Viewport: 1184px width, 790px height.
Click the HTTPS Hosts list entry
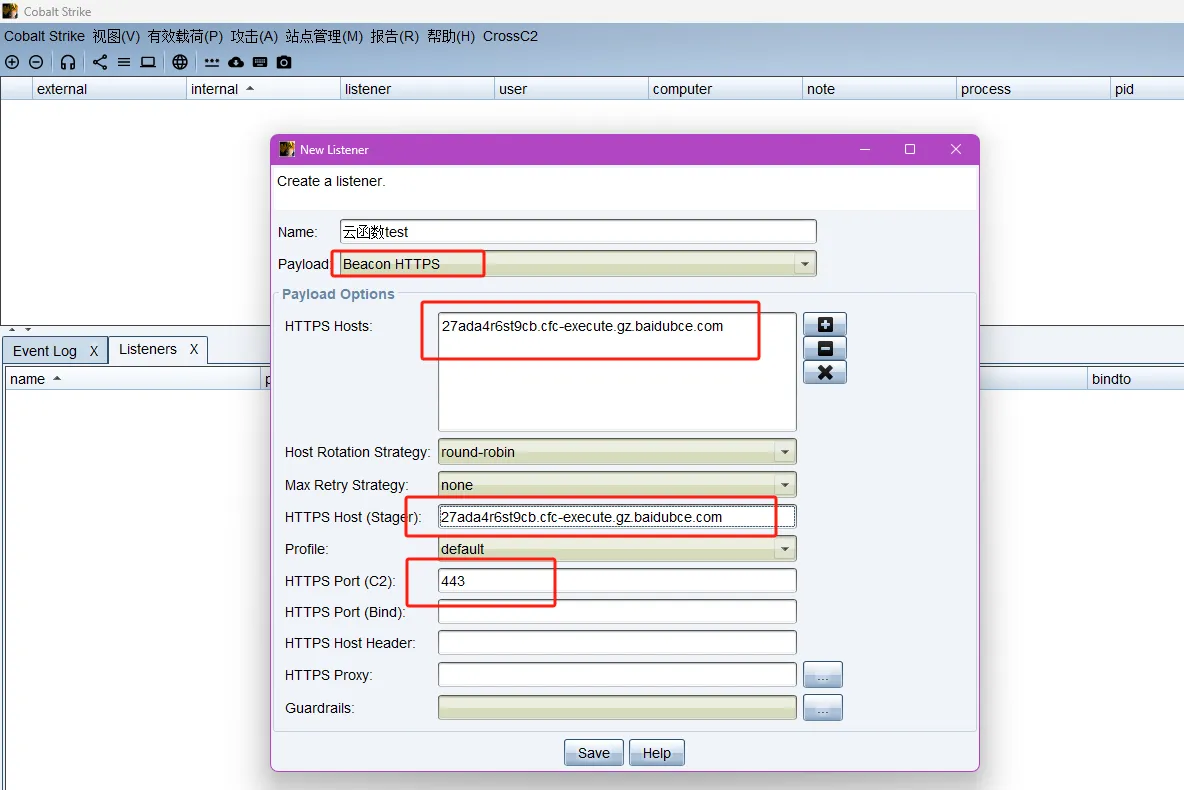tap(582, 326)
